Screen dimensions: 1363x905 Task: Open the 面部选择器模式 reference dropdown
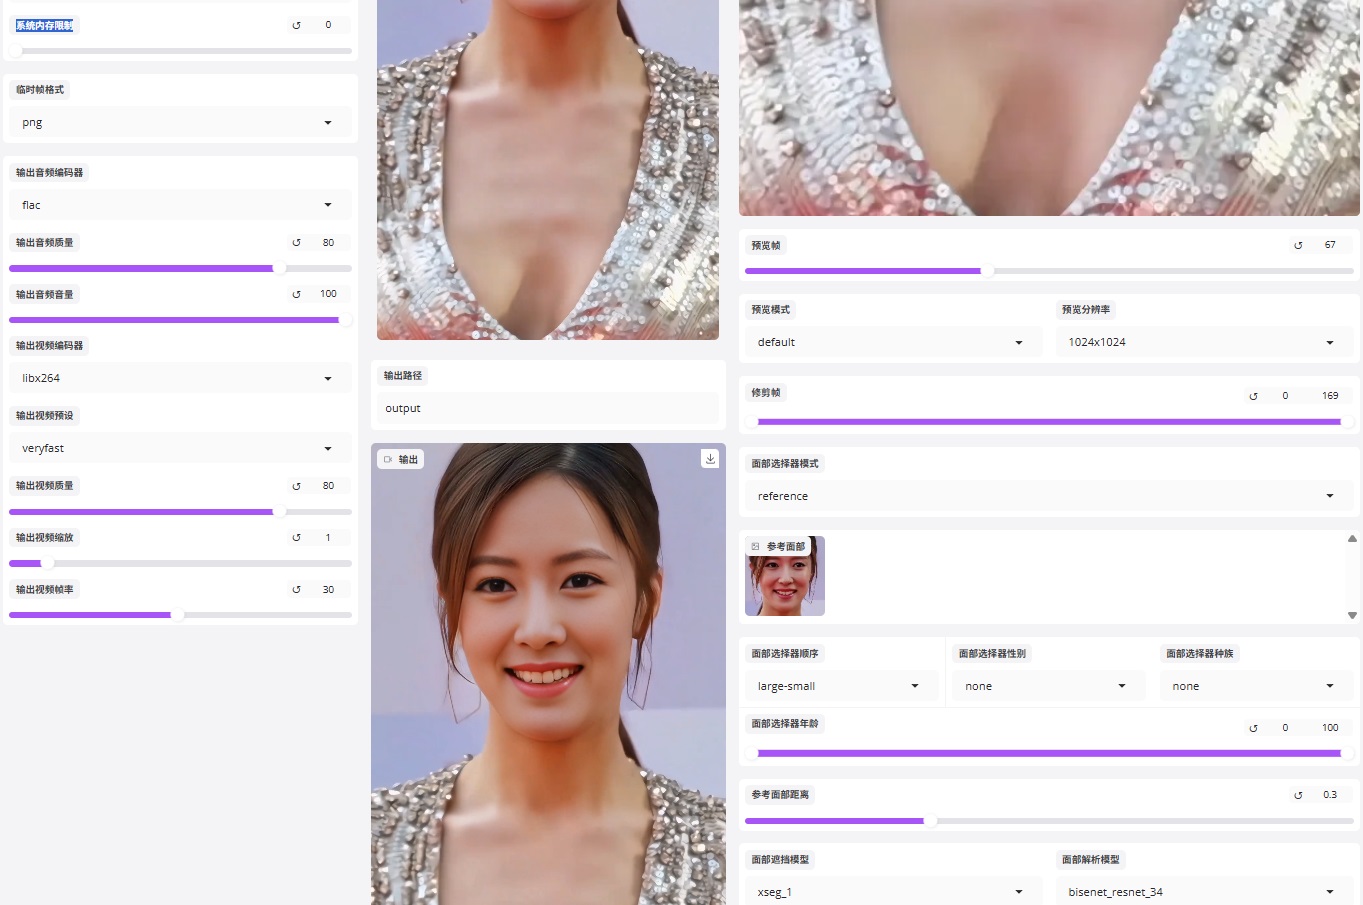[1046, 496]
